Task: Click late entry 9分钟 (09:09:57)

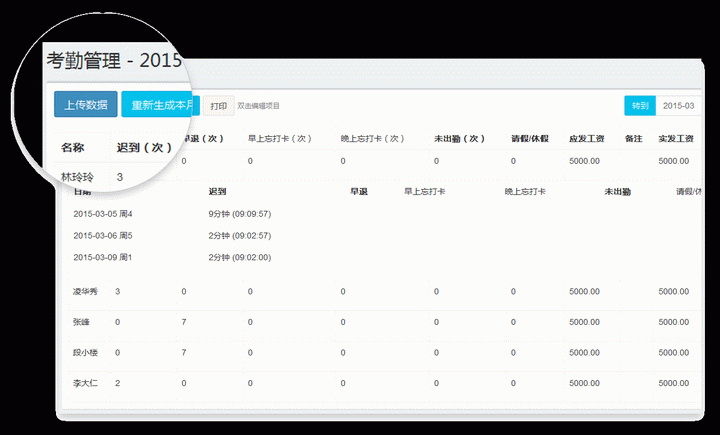Action: [240, 214]
